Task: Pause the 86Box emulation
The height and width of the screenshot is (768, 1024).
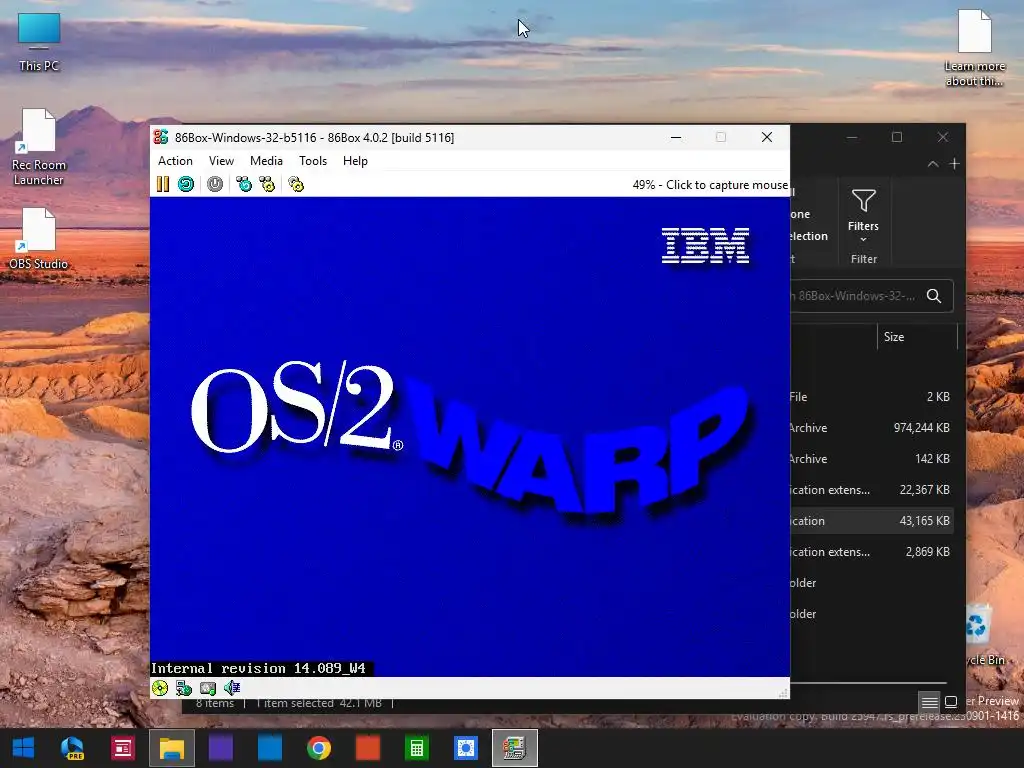Action: [x=163, y=184]
